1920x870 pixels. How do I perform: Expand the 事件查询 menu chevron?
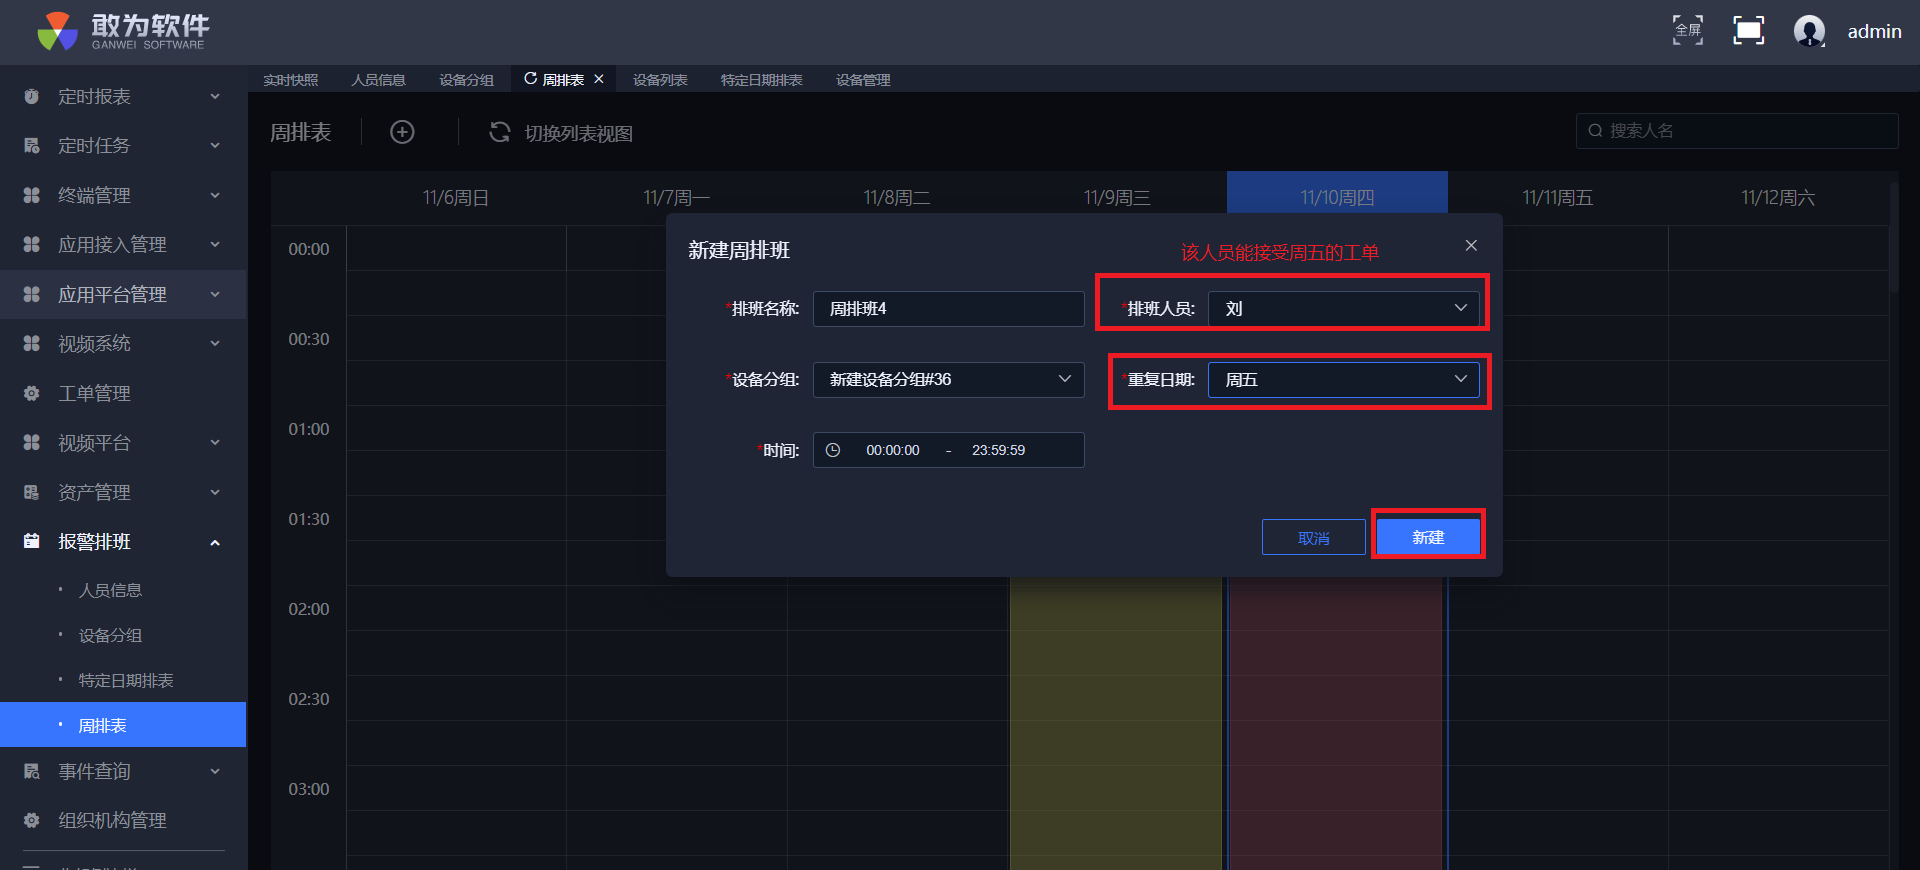click(215, 771)
